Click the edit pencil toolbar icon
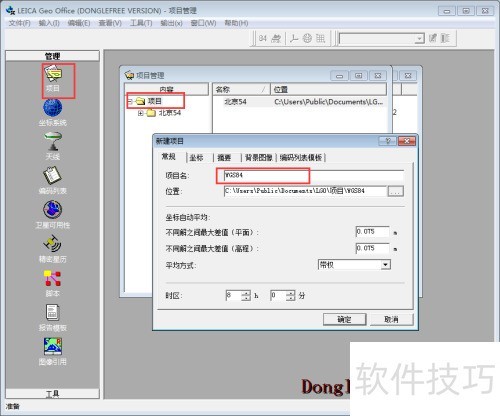 [433, 38]
